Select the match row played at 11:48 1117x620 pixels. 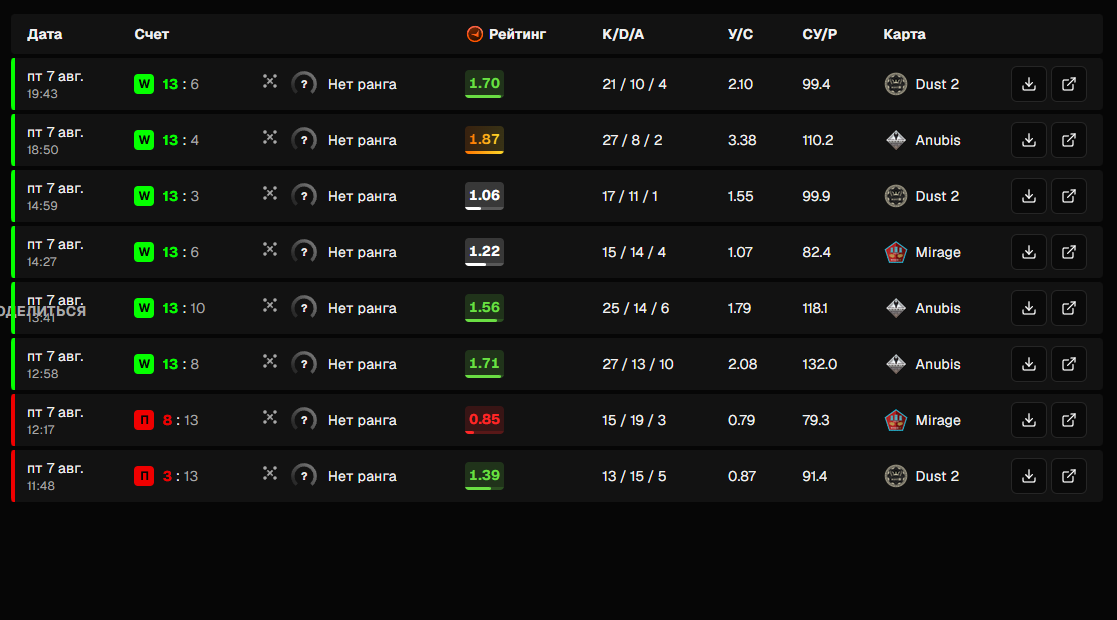(x=557, y=476)
